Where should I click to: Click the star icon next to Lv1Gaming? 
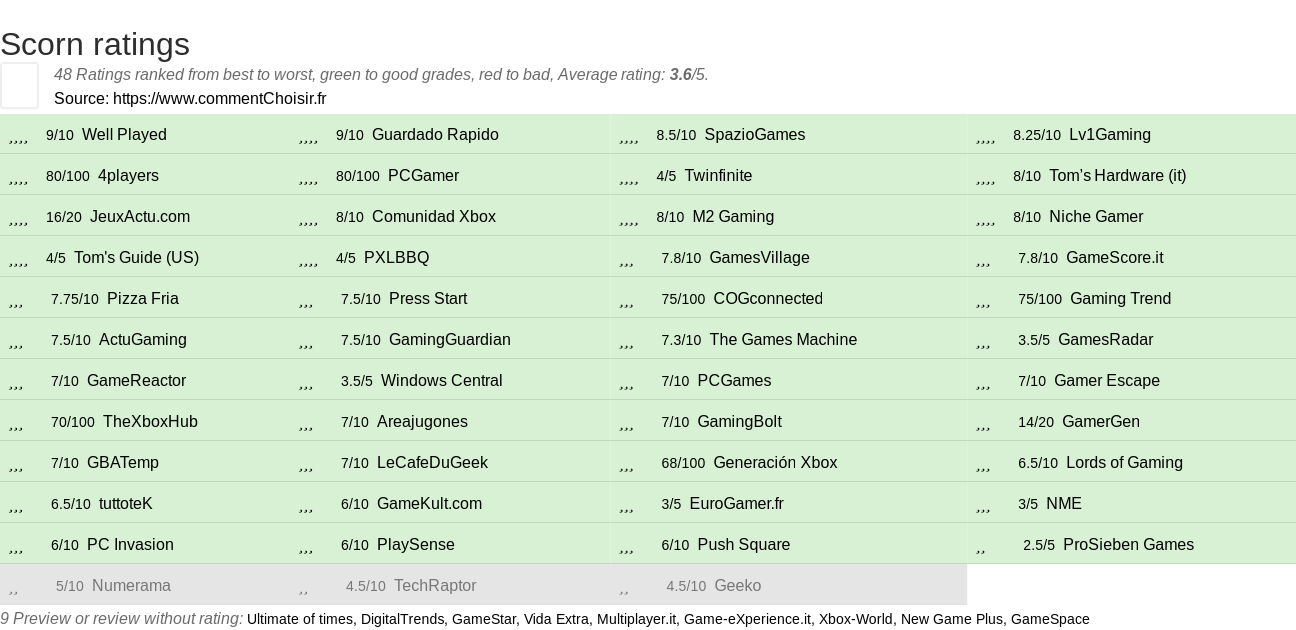986,135
